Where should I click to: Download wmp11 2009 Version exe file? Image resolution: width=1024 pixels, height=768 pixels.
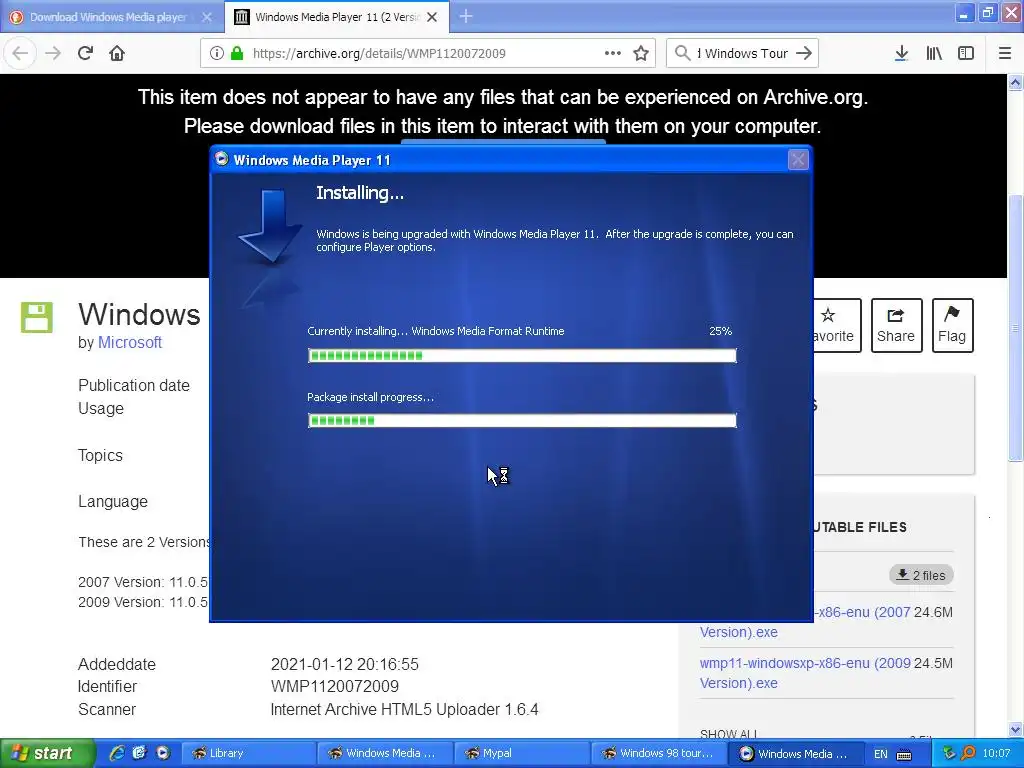coord(805,673)
